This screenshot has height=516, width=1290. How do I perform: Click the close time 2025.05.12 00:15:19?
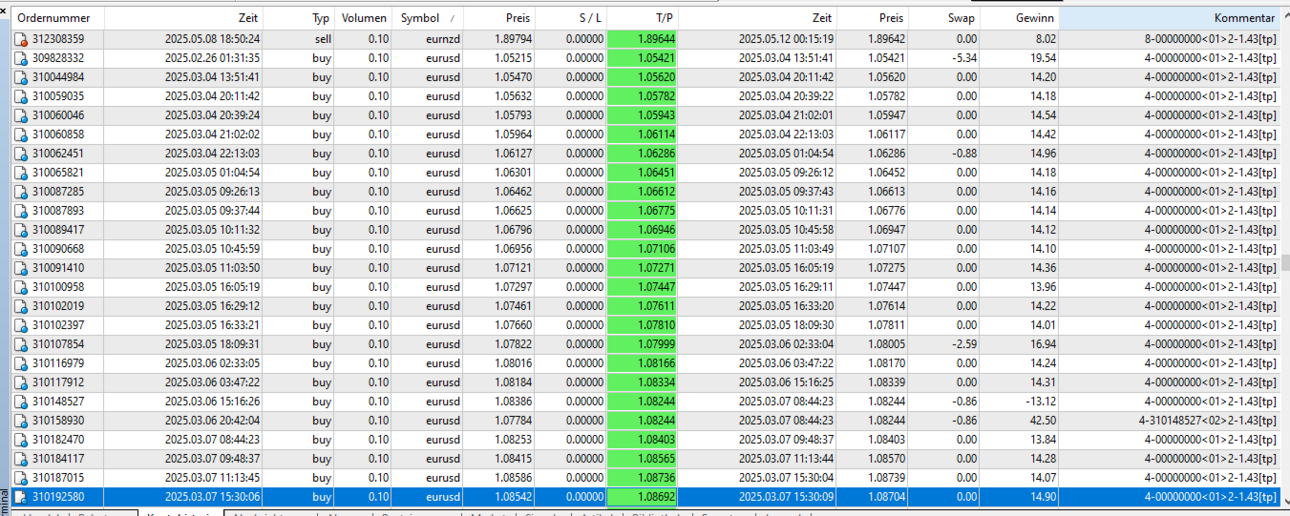coord(786,39)
